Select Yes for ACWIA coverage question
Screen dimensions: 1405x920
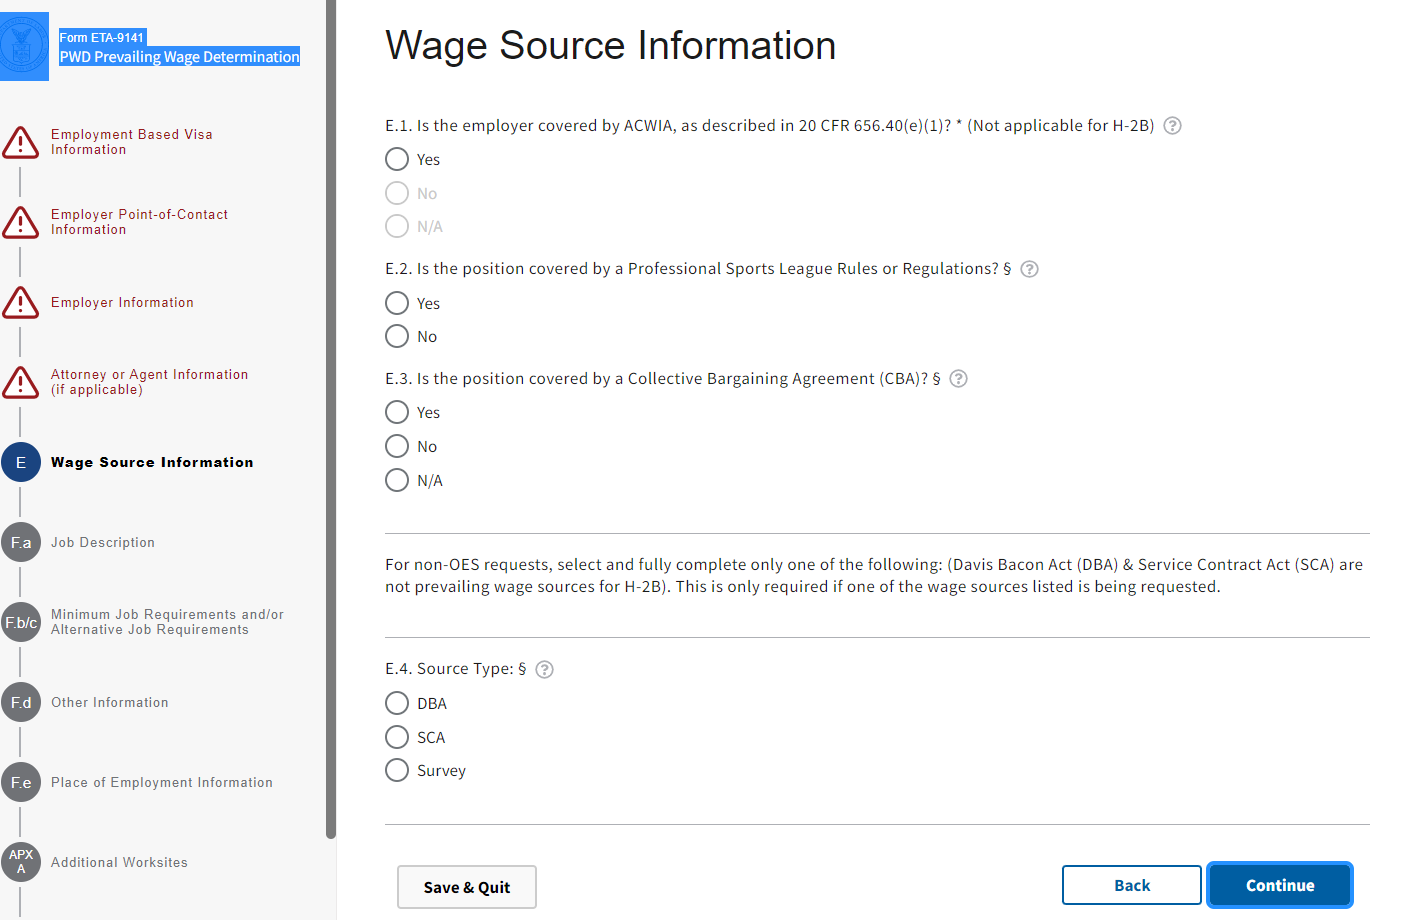point(397,160)
